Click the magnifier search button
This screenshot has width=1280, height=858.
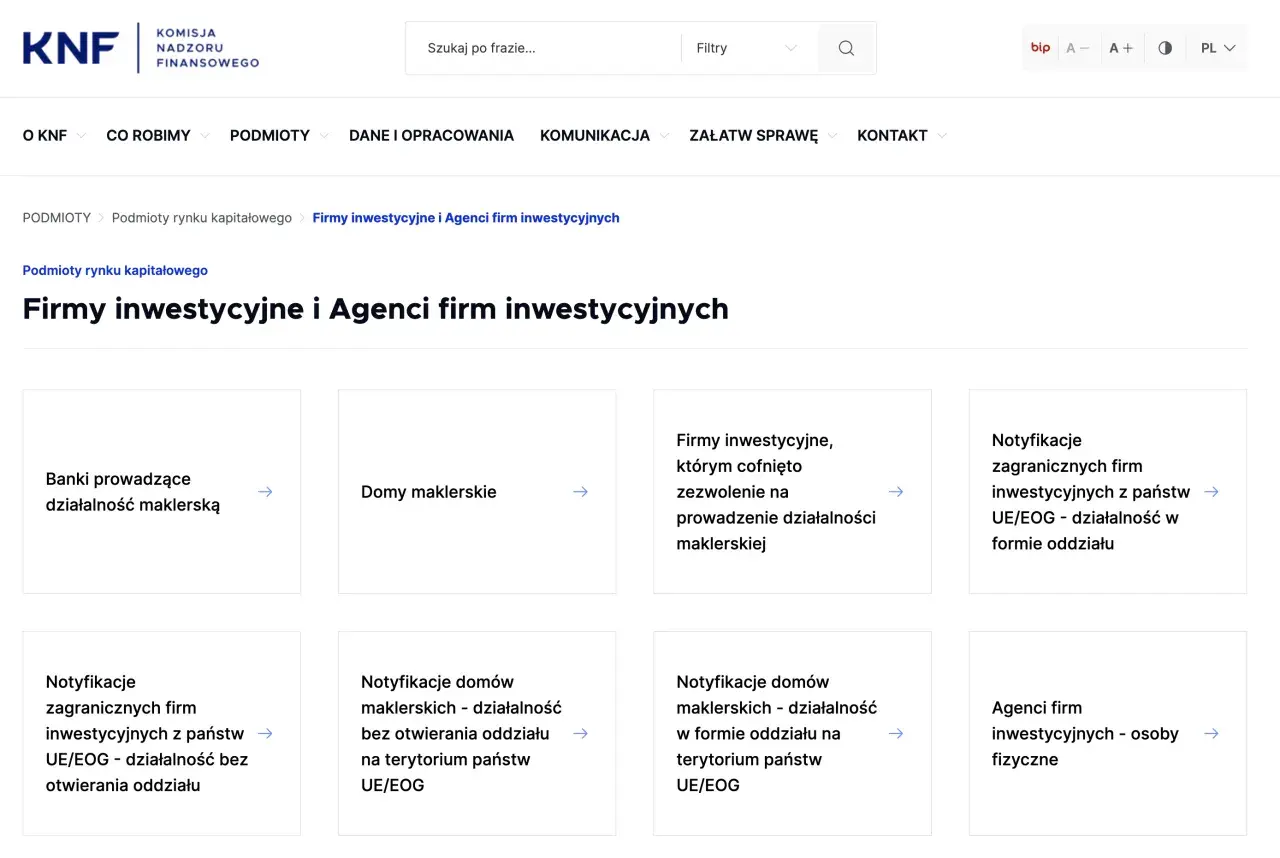click(846, 48)
